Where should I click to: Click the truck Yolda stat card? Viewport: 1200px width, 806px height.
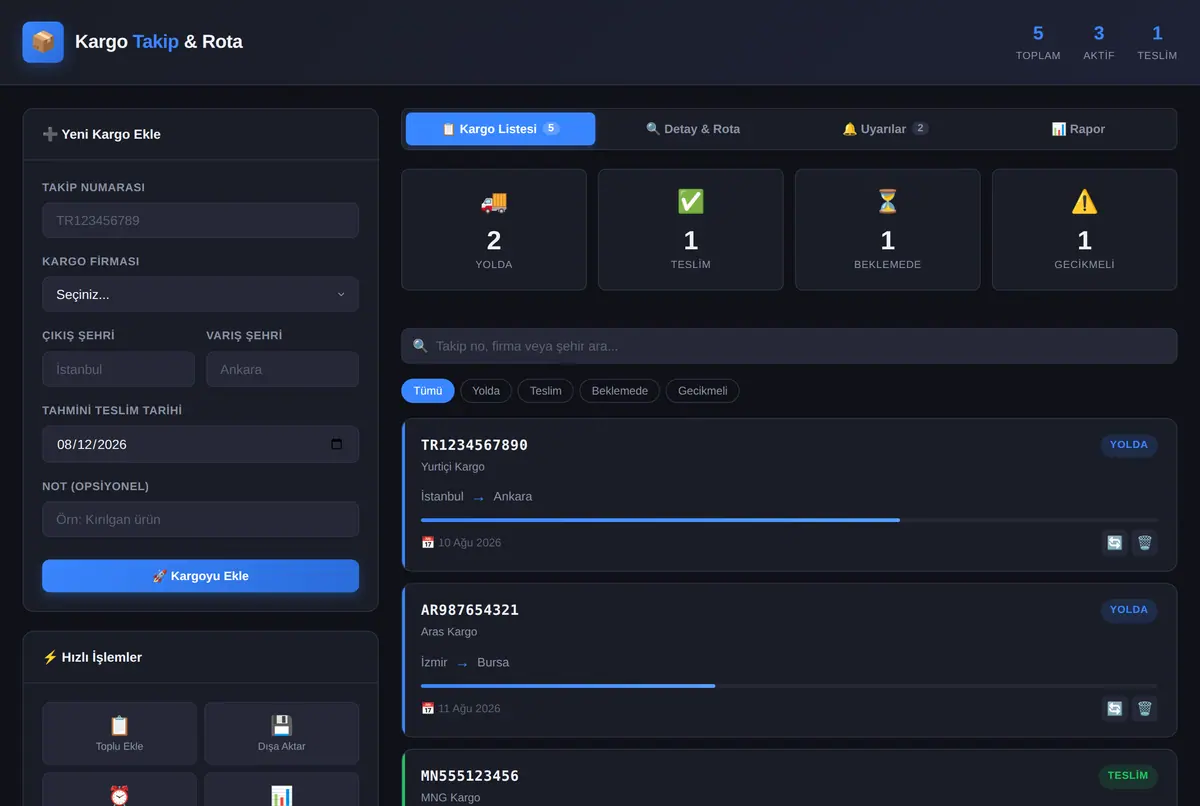click(494, 229)
